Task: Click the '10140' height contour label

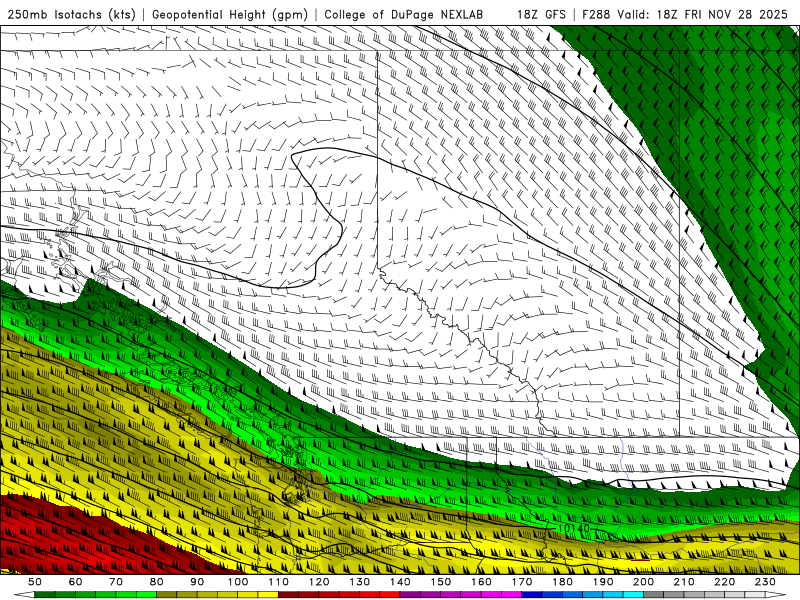Action: (573, 529)
